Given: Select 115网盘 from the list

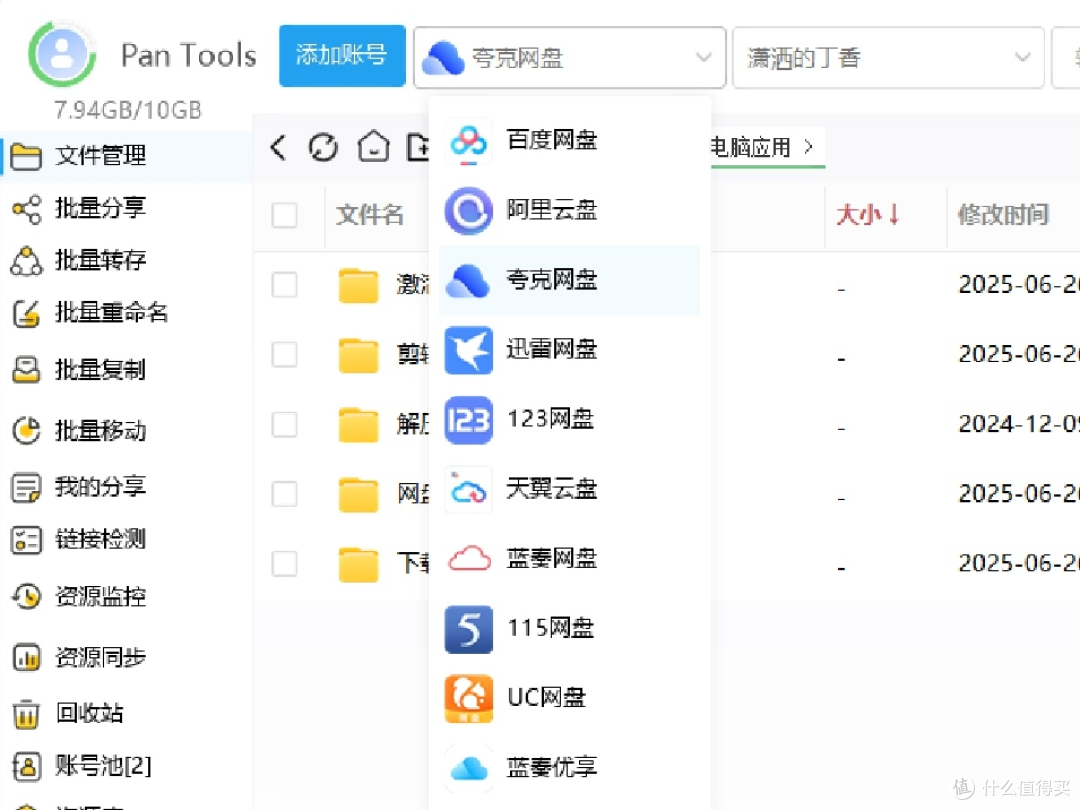Looking at the screenshot, I should click(570, 629).
